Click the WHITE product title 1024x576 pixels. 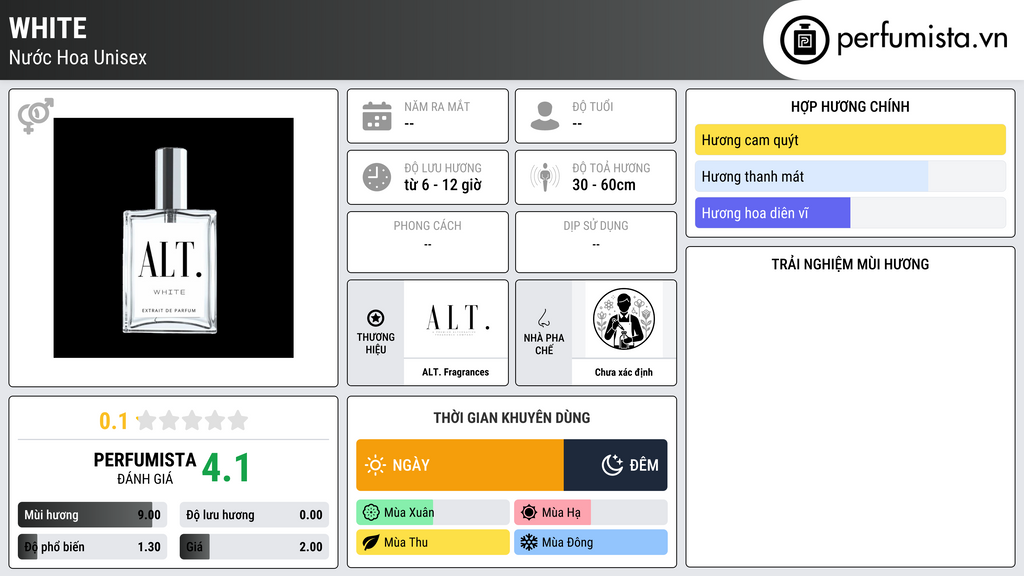[48, 29]
